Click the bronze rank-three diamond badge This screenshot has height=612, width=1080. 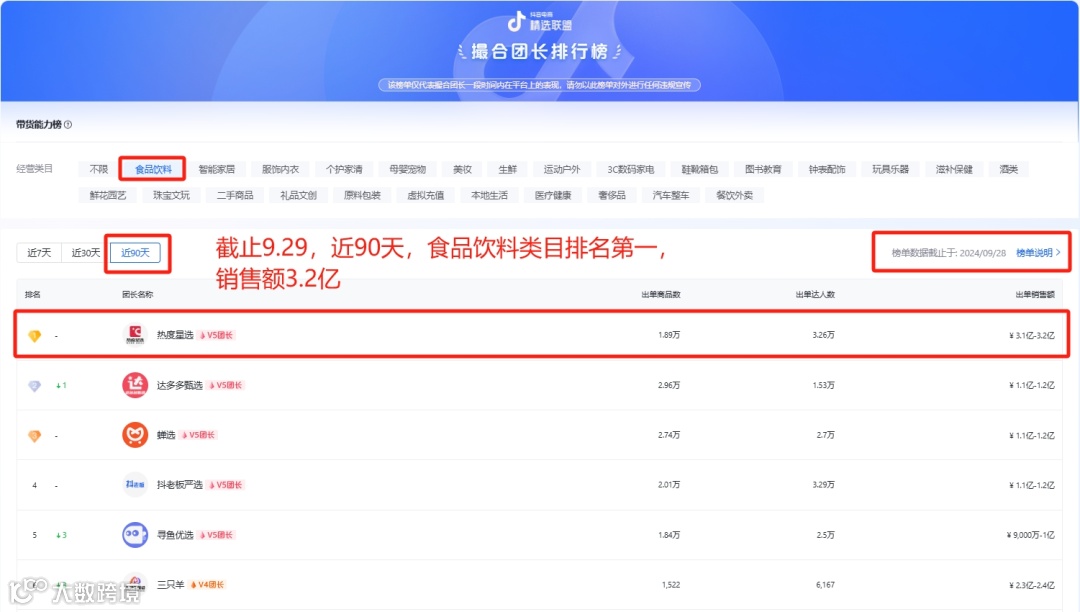pyautogui.click(x=34, y=436)
